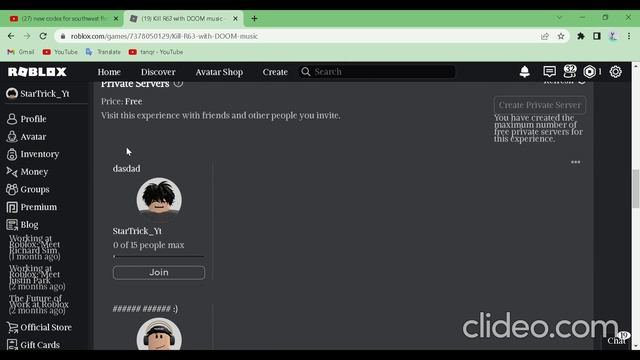Go to the Create menu item

275,72
